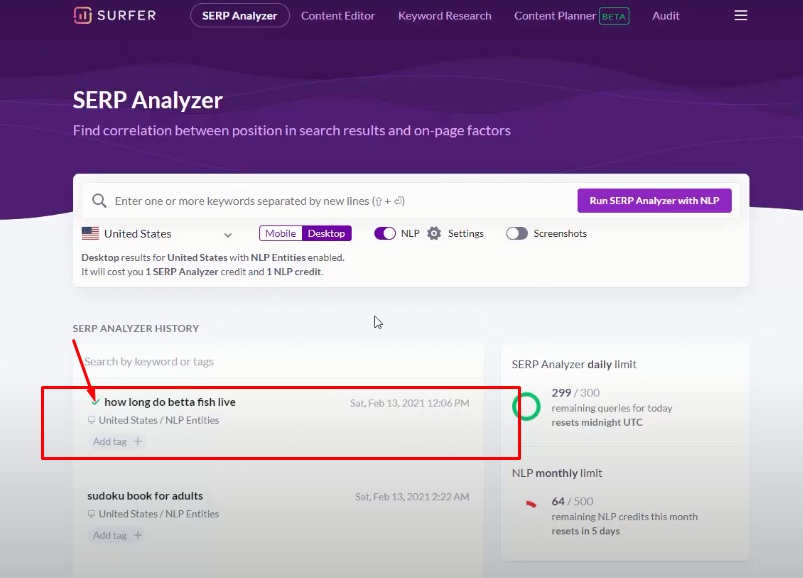Click 'It will cost you 1 SERP Analyzer credit' note
The image size is (803, 578).
(202, 272)
